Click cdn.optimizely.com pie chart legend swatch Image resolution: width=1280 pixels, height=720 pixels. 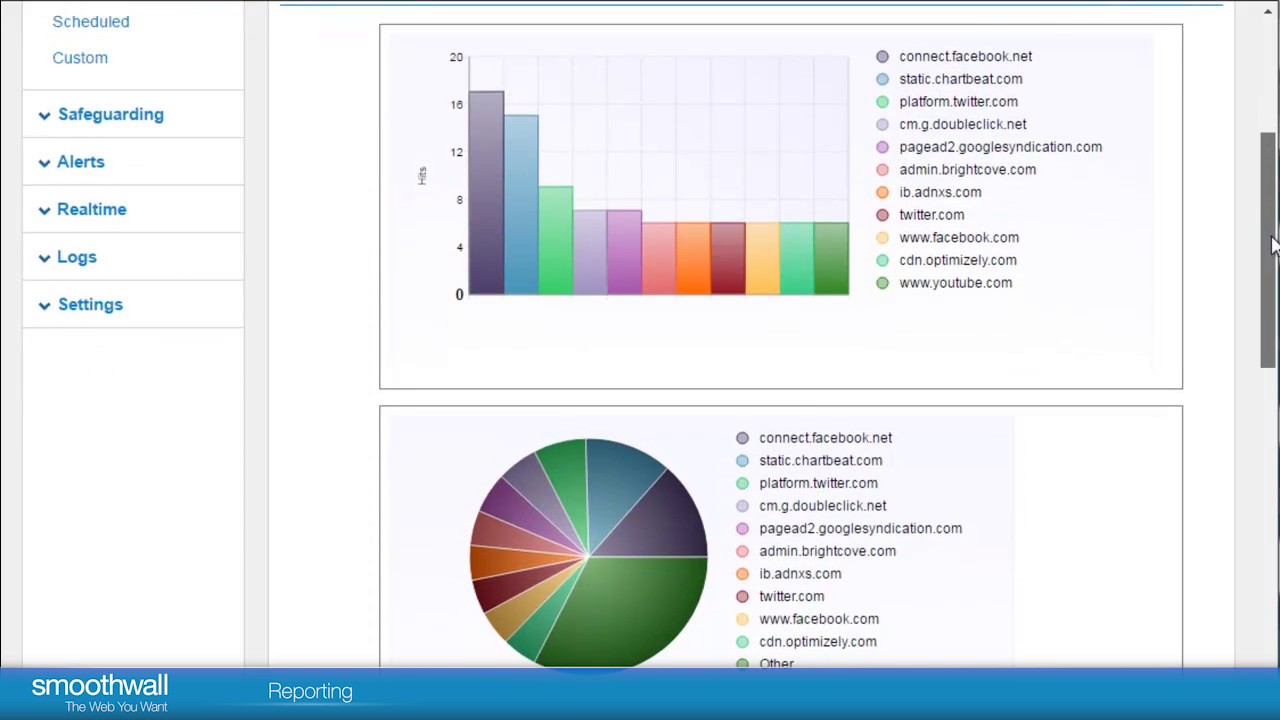pyautogui.click(x=742, y=642)
